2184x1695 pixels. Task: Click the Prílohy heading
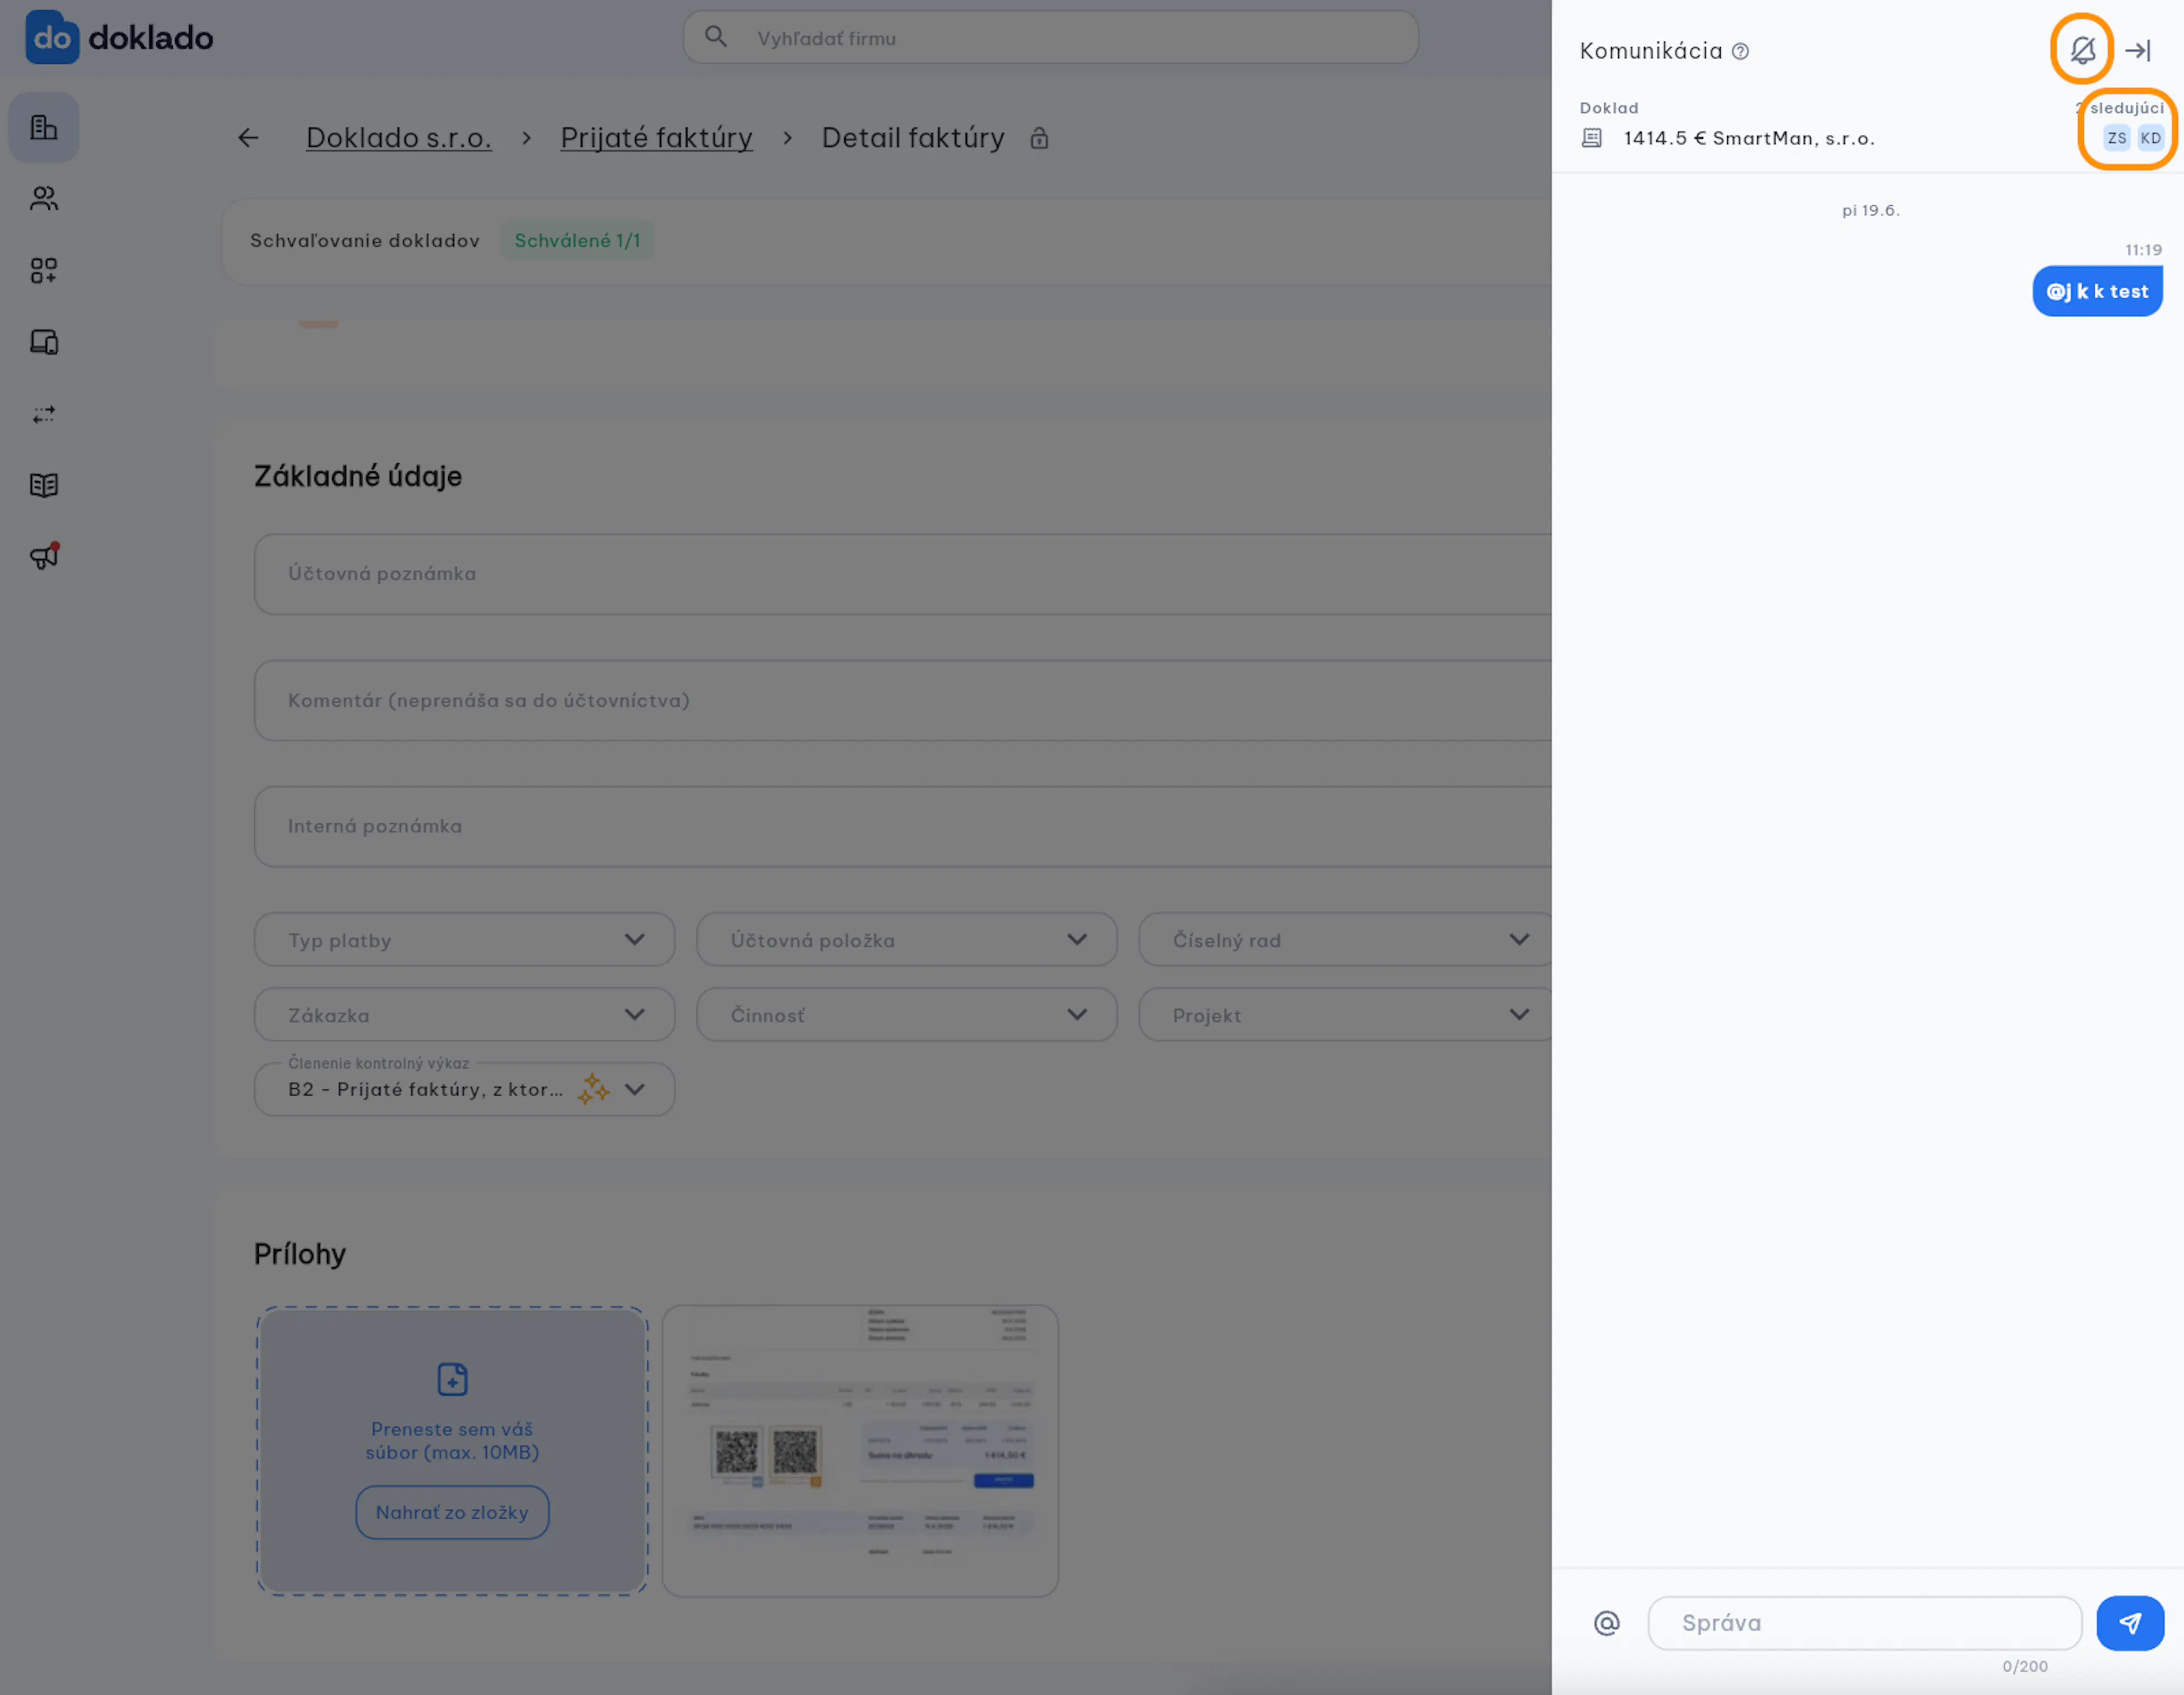pyautogui.click(x=300, y=1254)
